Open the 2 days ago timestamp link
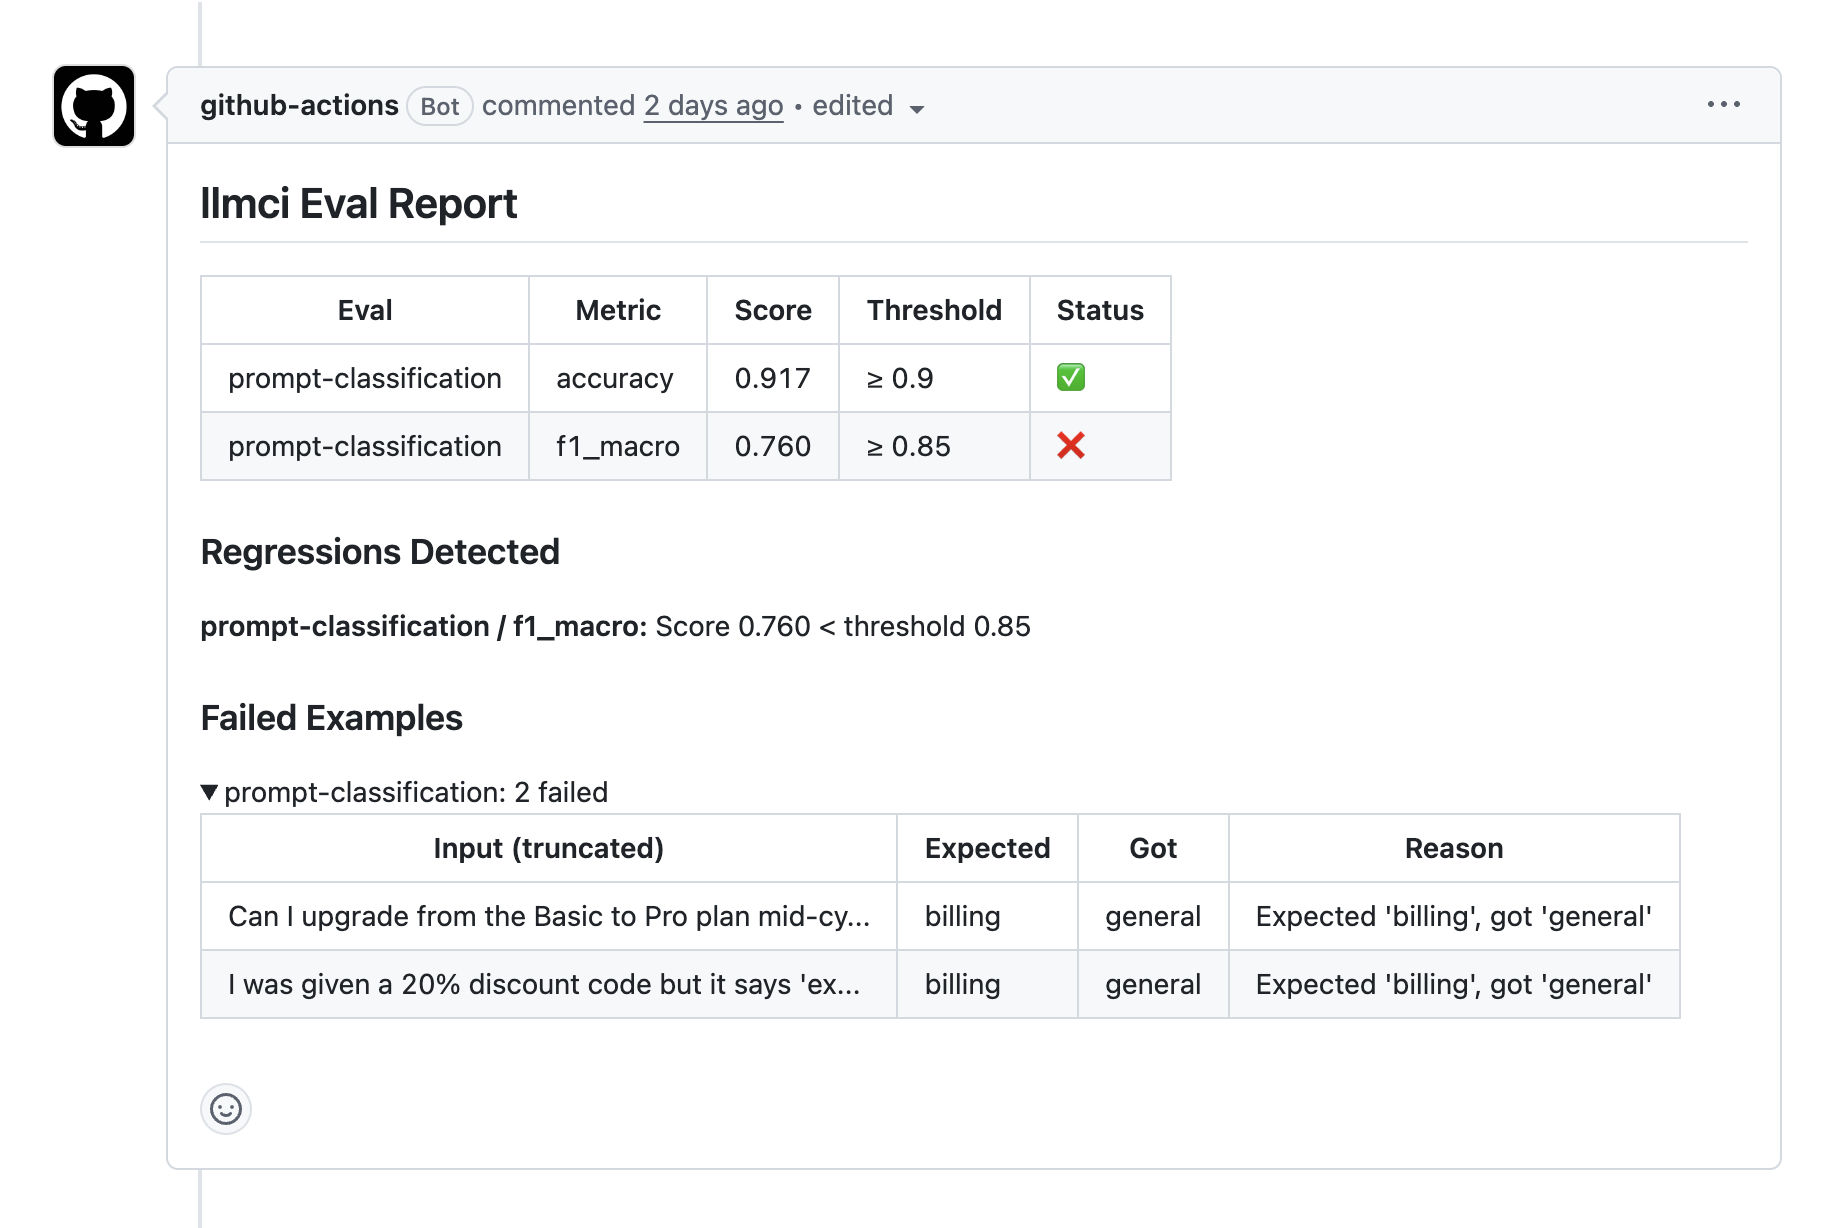The image size is (1838, 1228). click(713, 106)
